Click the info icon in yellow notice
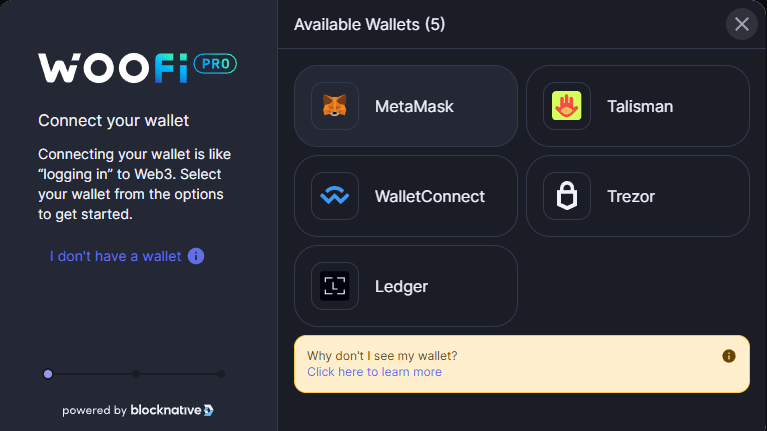767x431 pixels. pos(729,356)
